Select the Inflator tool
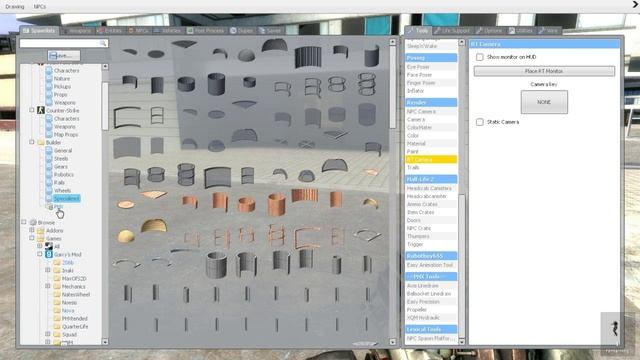 click(431, 91)
